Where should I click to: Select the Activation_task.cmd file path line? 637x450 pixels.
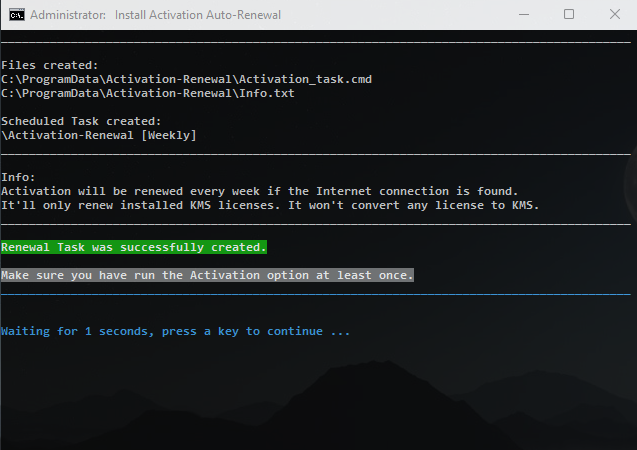pyautogui.click(x=186, y=78)
